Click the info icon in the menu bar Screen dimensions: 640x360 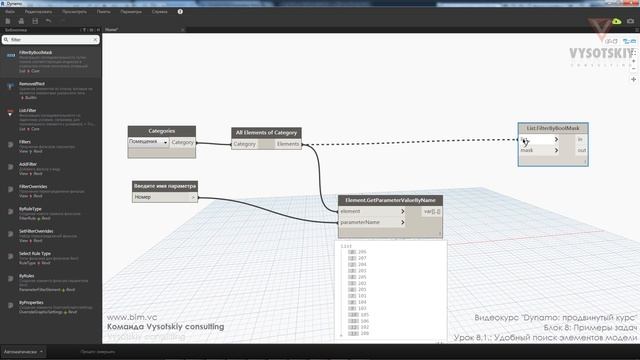[180, 11]
